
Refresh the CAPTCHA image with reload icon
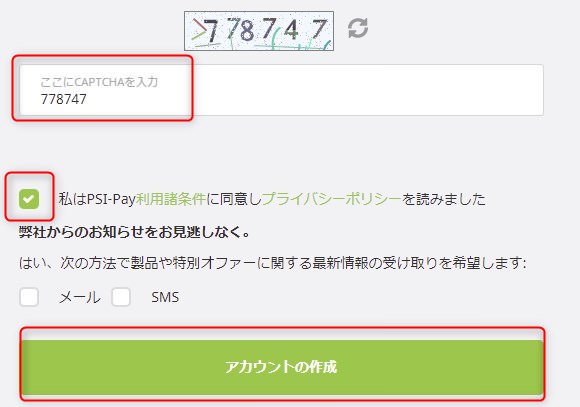358,28
